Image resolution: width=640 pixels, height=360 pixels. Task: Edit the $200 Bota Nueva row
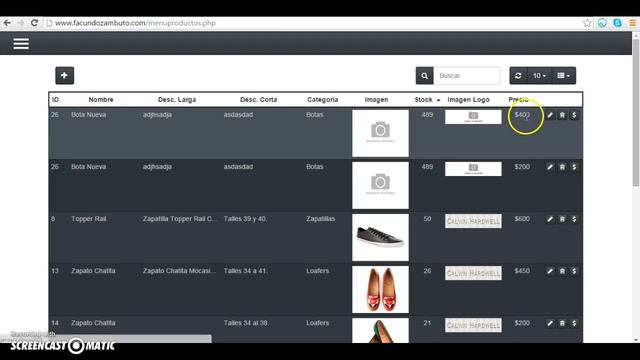pos(550,167)
